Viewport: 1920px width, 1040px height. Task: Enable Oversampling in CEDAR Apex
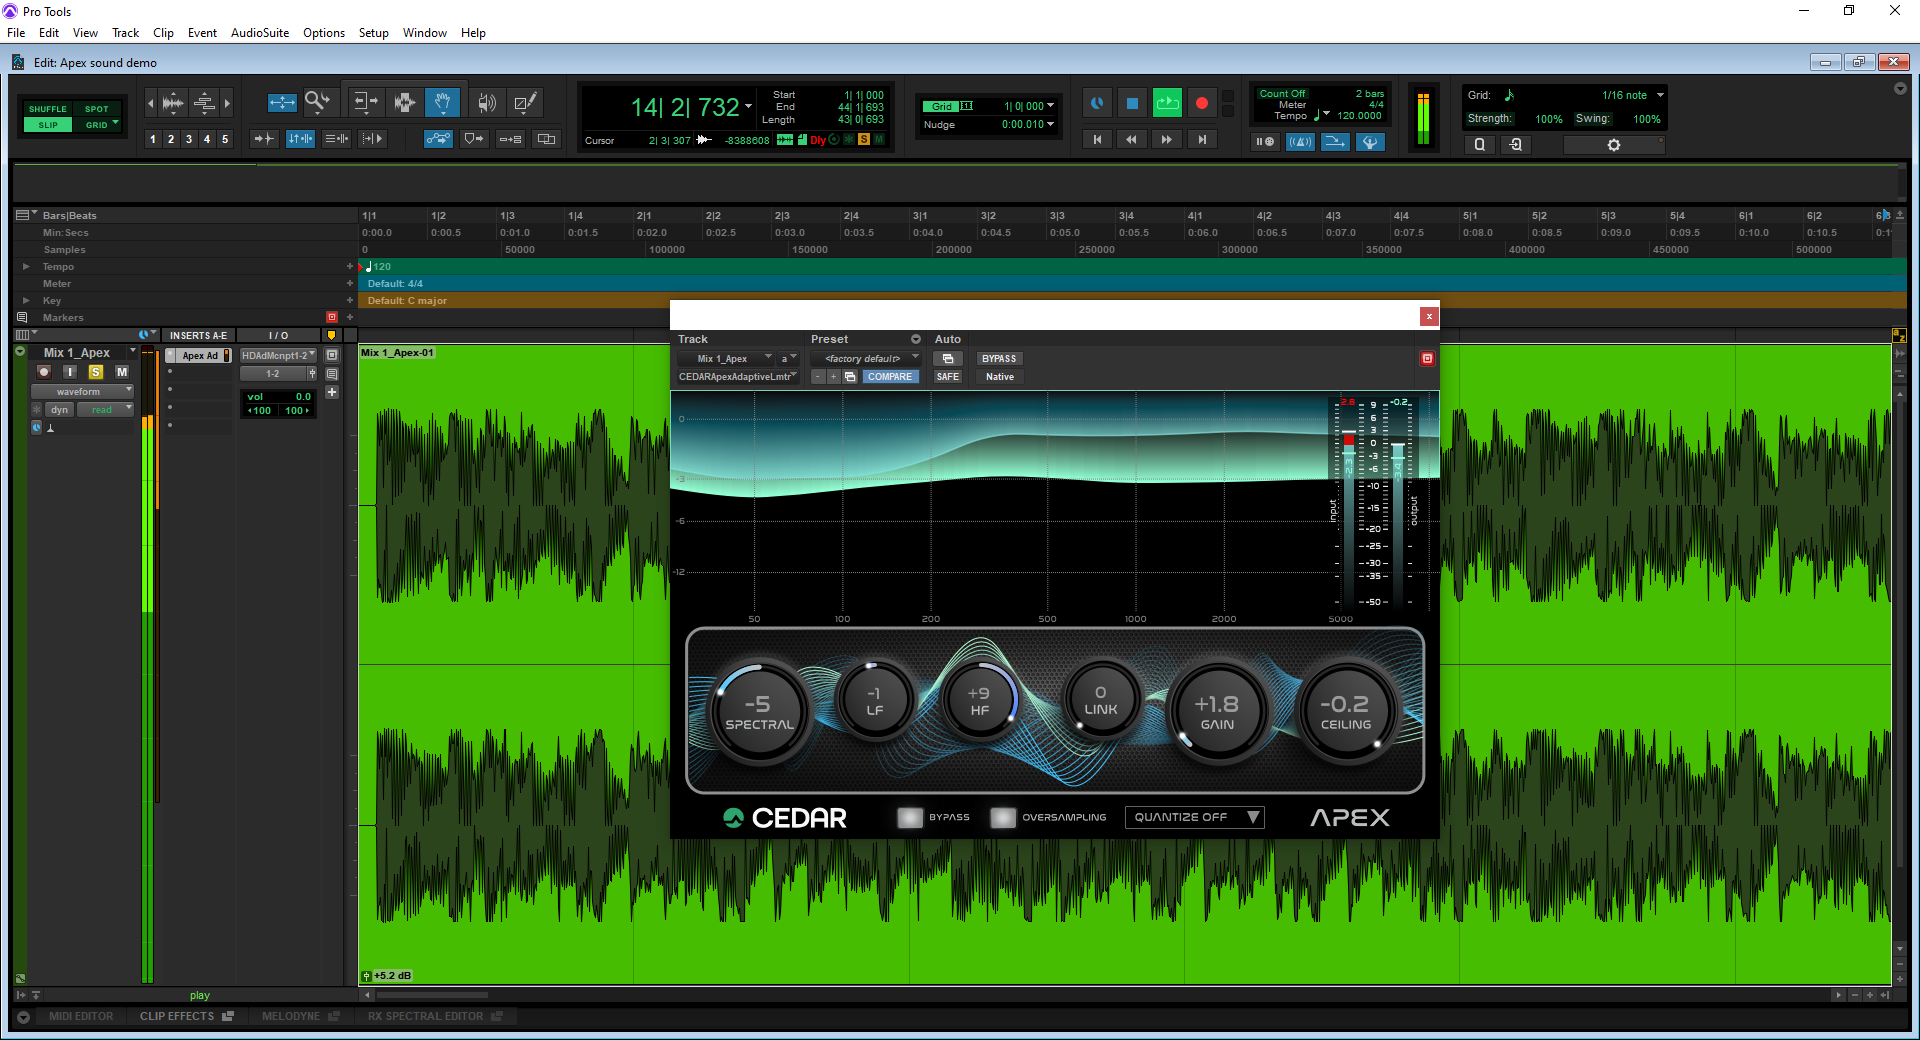1002,817
